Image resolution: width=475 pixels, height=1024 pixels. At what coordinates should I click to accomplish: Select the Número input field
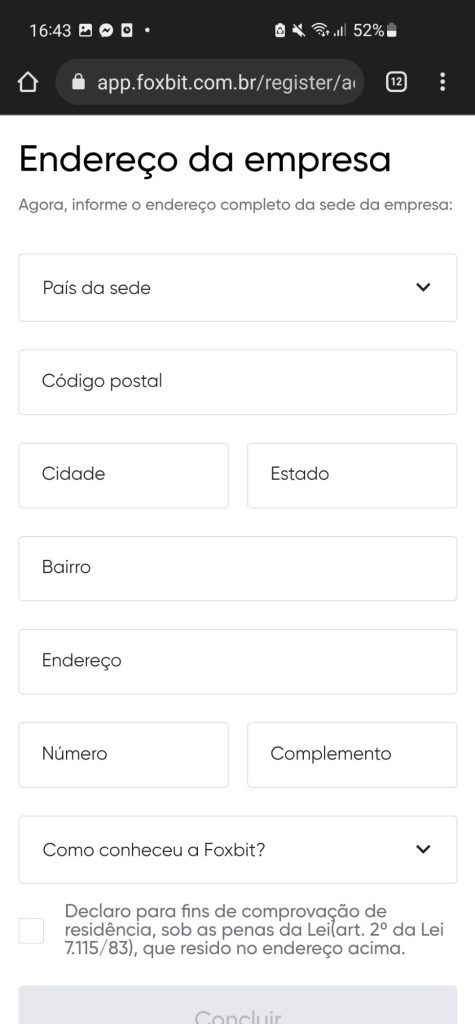[123, 754]
